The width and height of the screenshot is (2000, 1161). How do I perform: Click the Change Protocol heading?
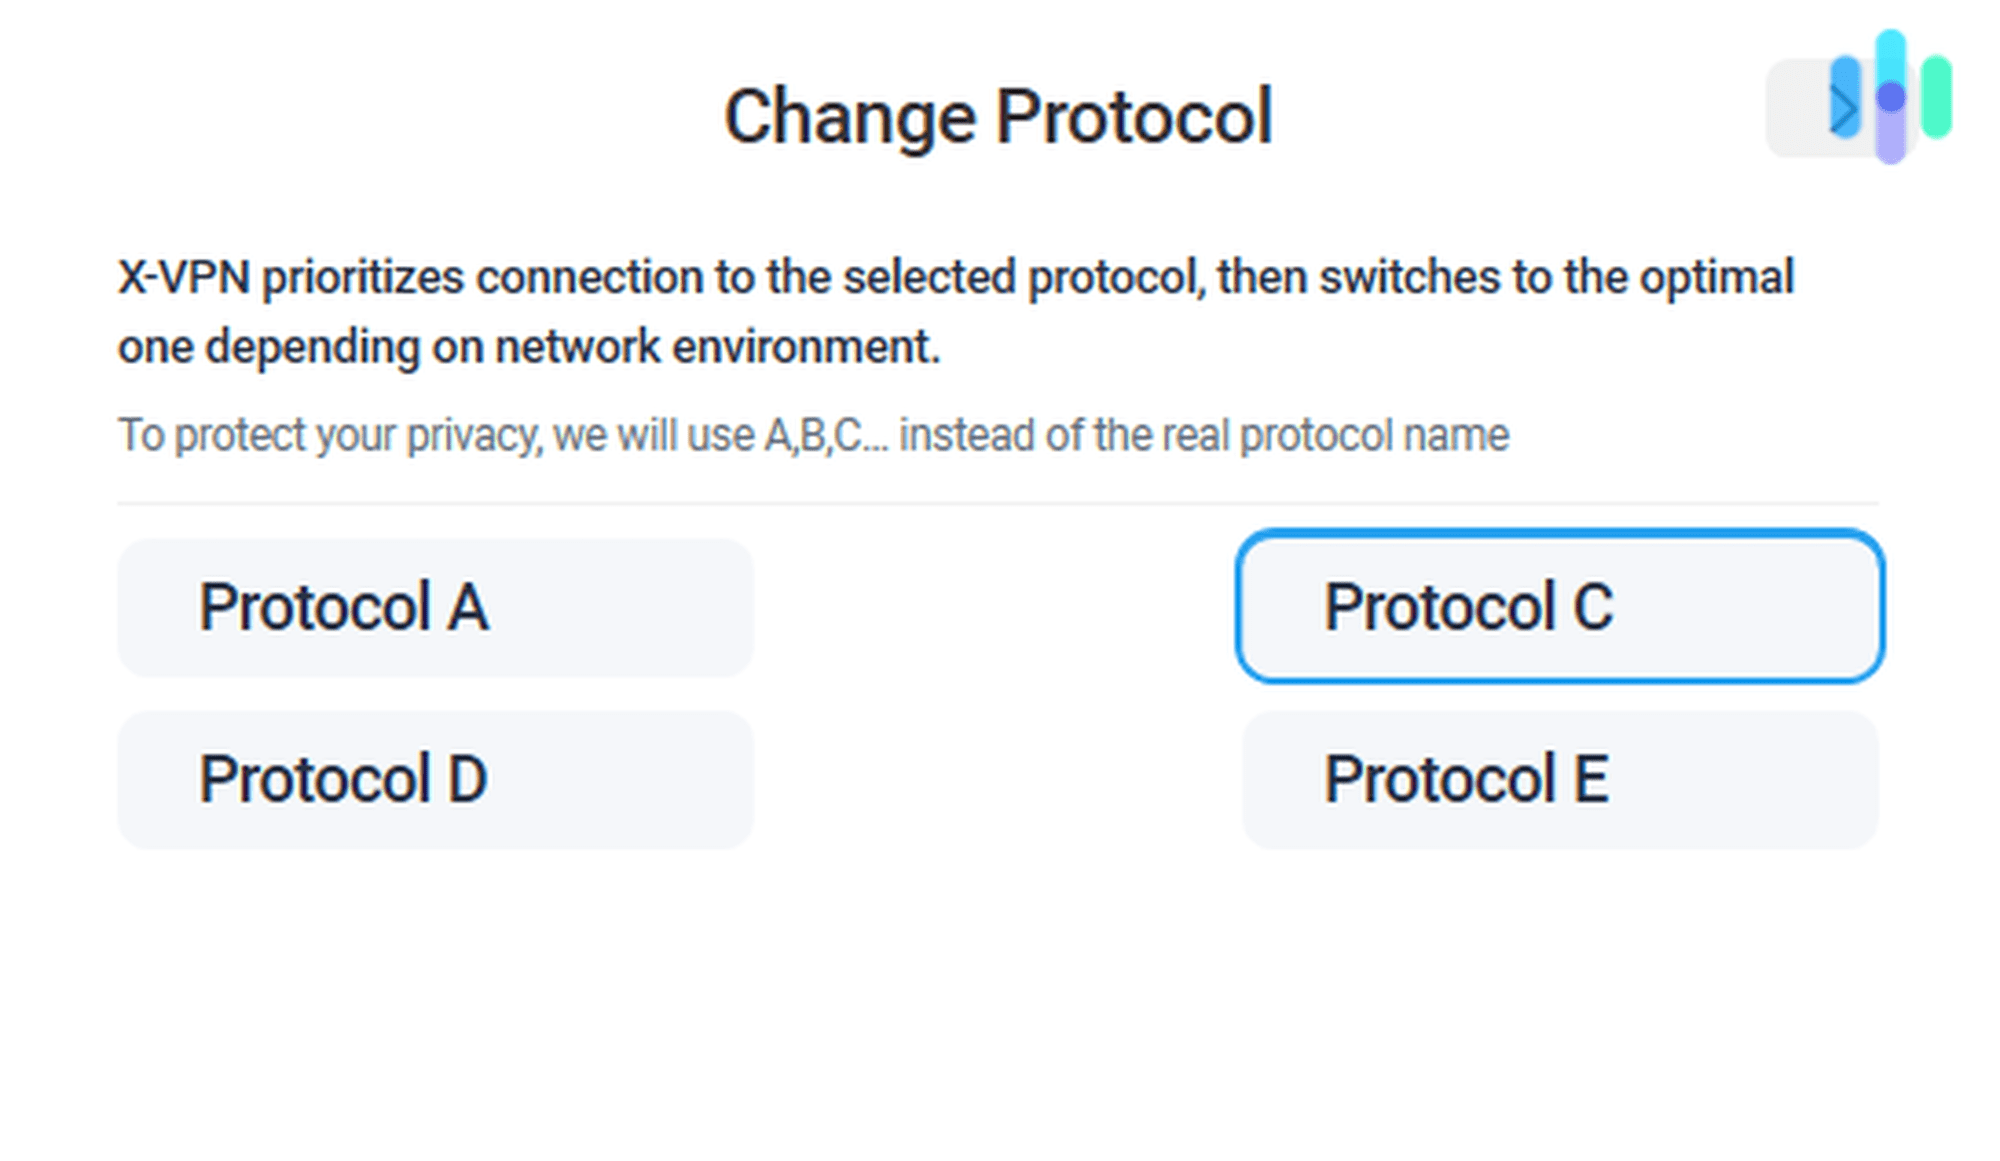point(998,117)
